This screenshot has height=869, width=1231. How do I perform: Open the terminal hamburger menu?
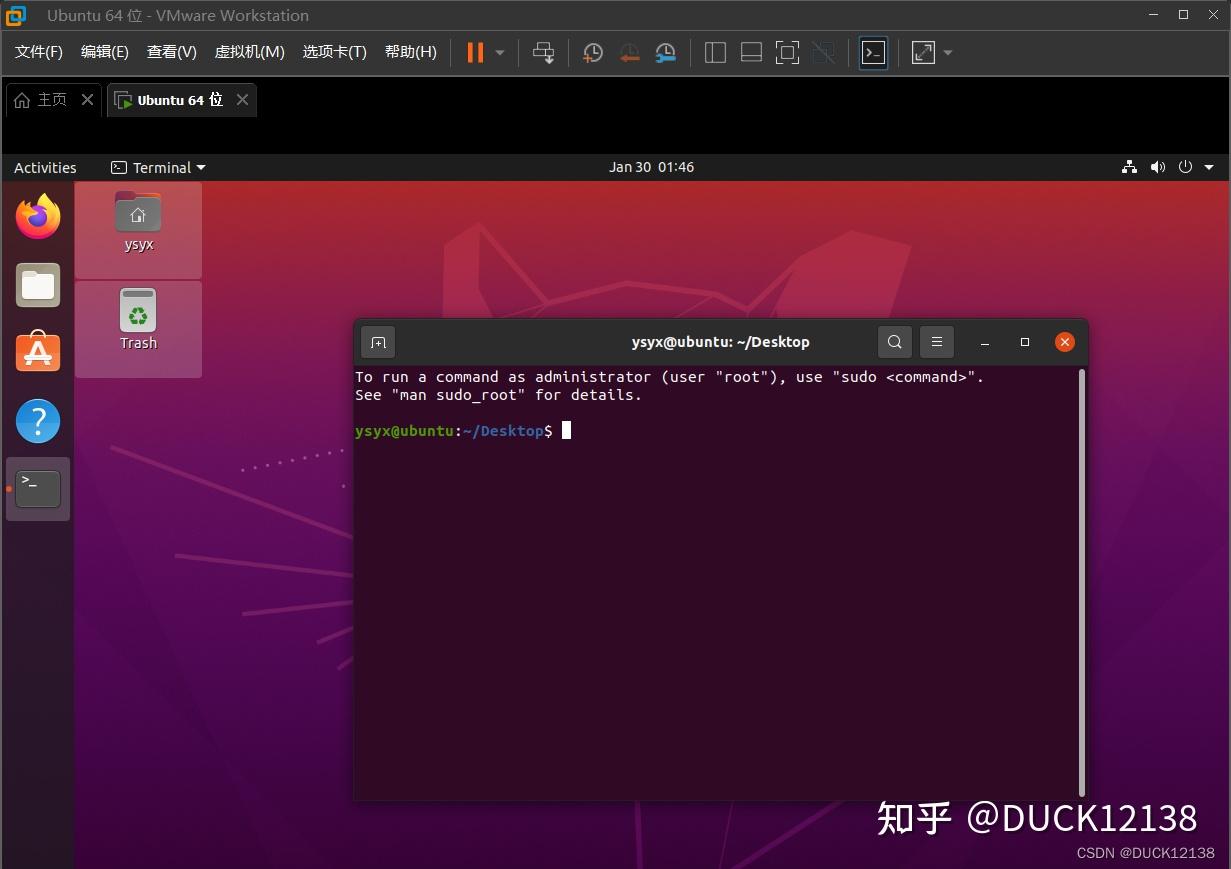(936, 341)
